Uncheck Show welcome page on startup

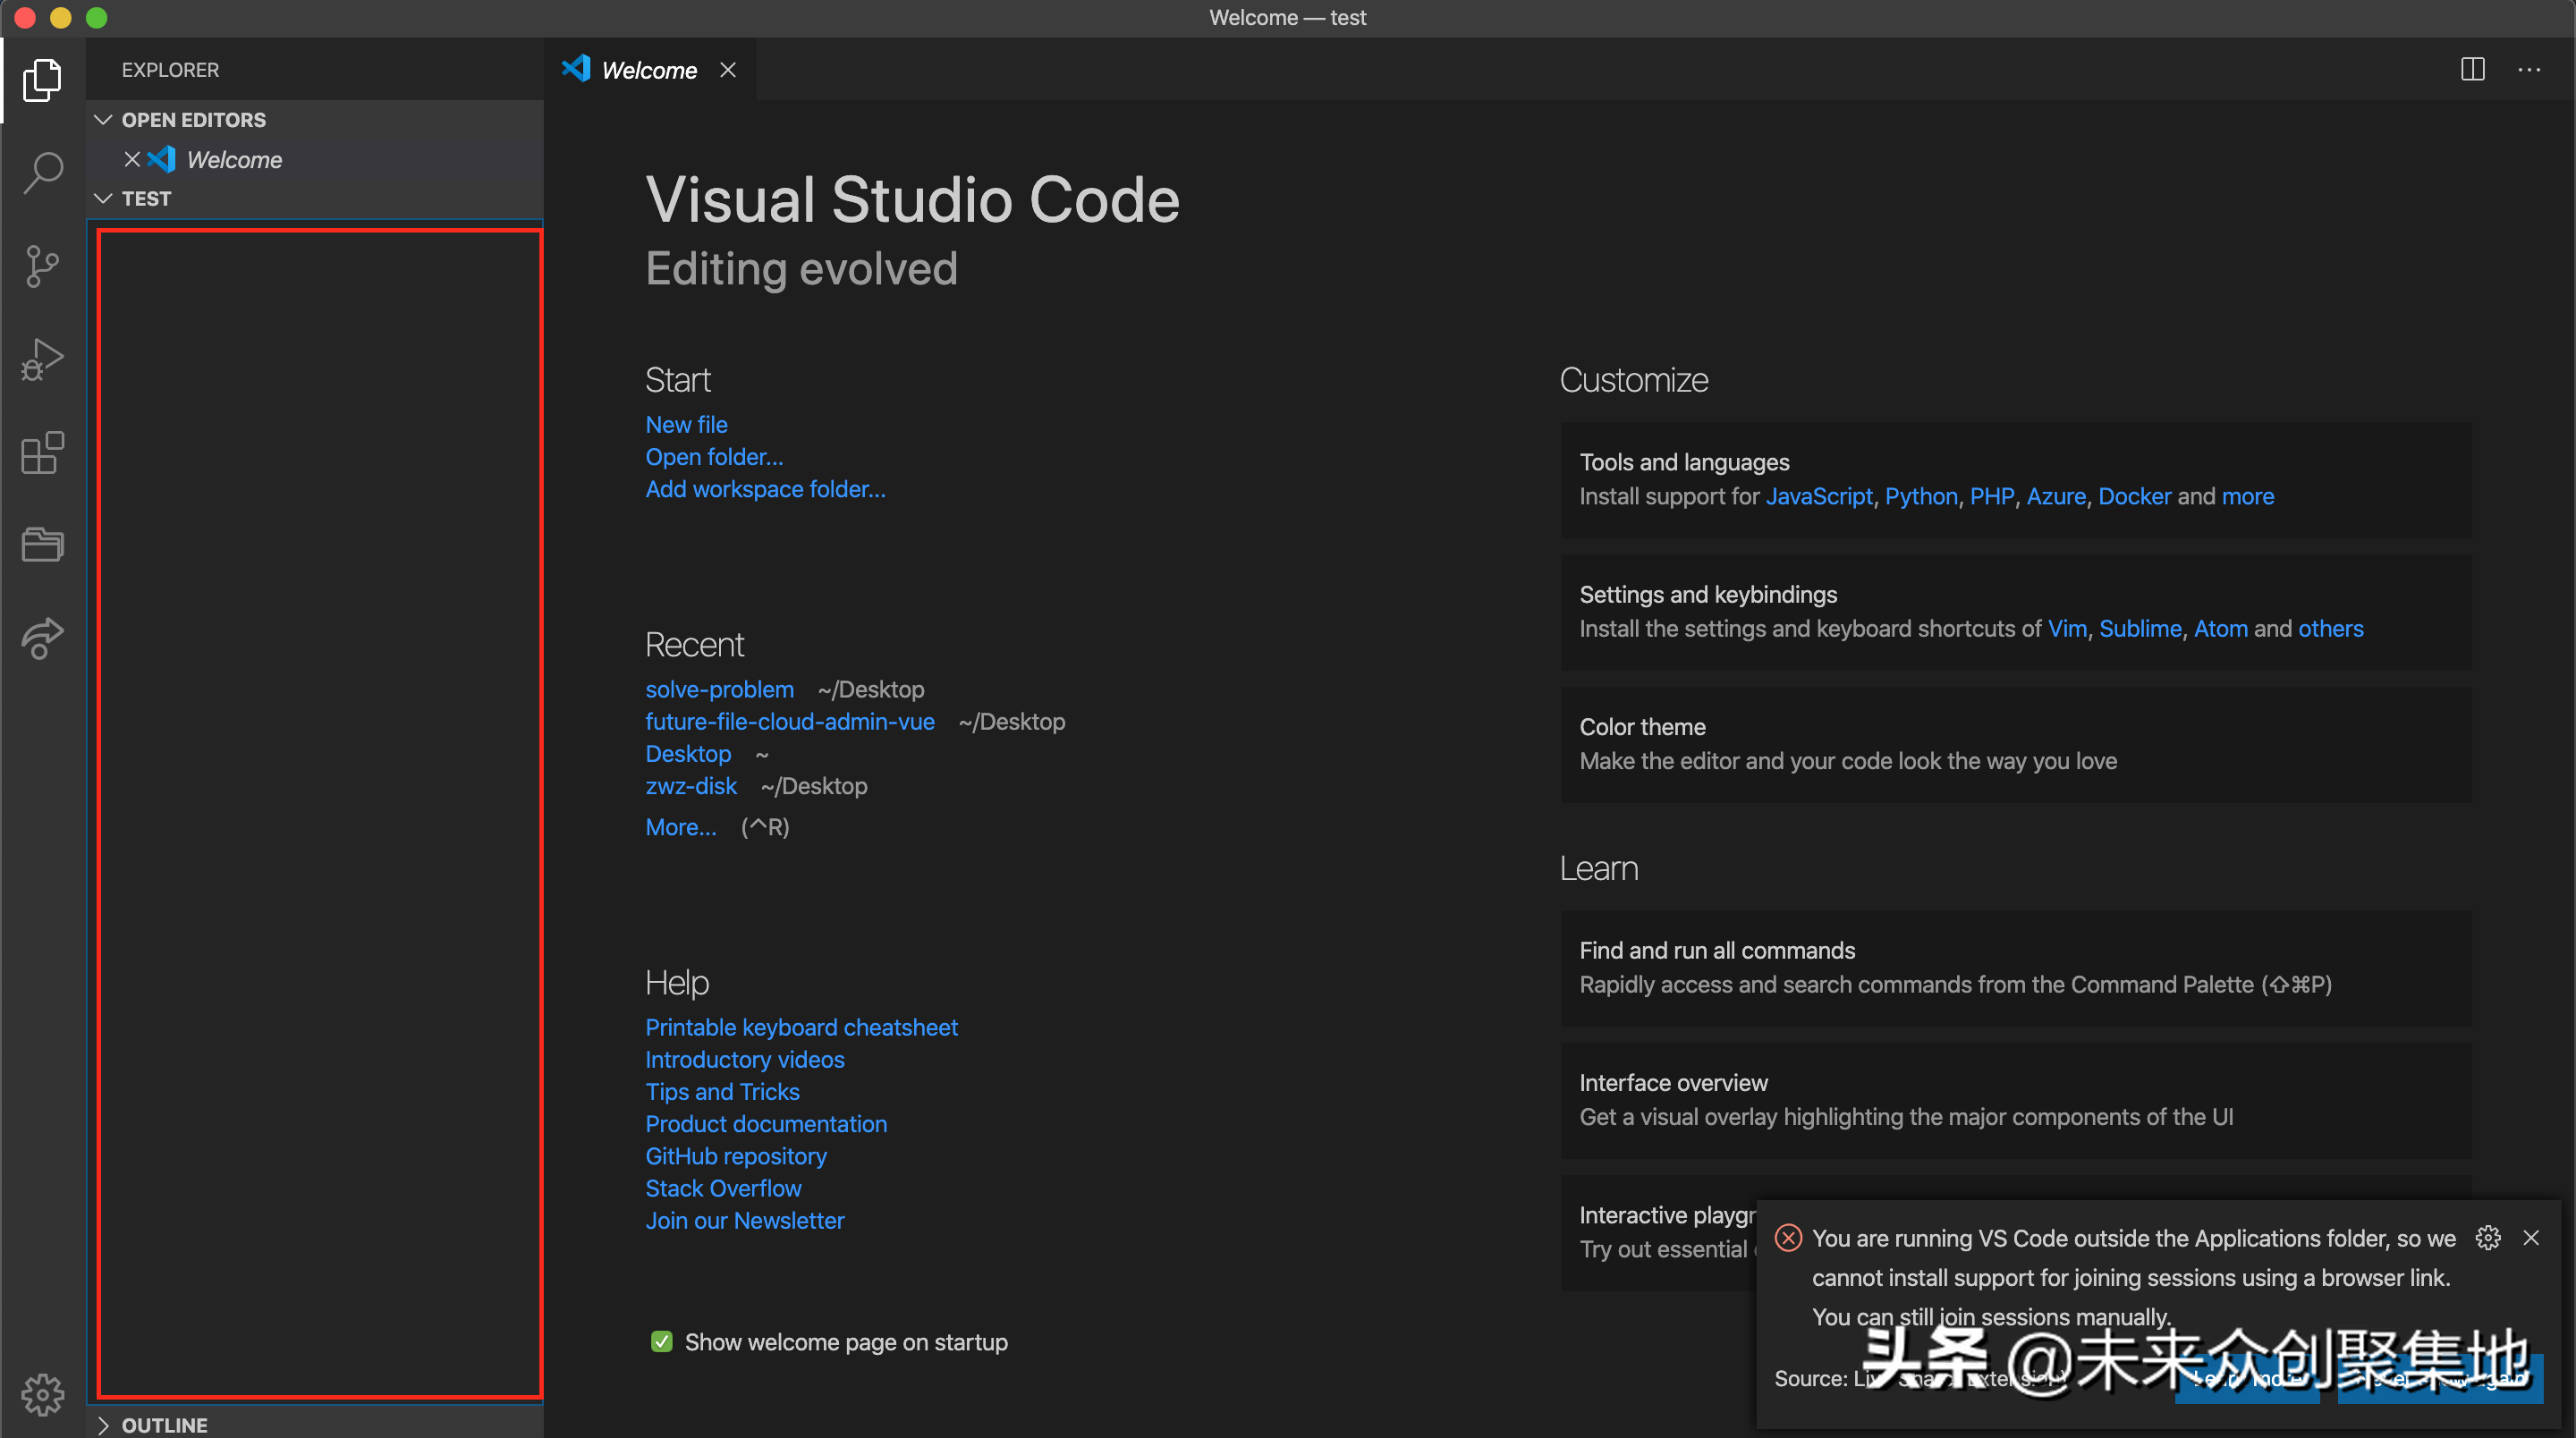pos(661,1342)
